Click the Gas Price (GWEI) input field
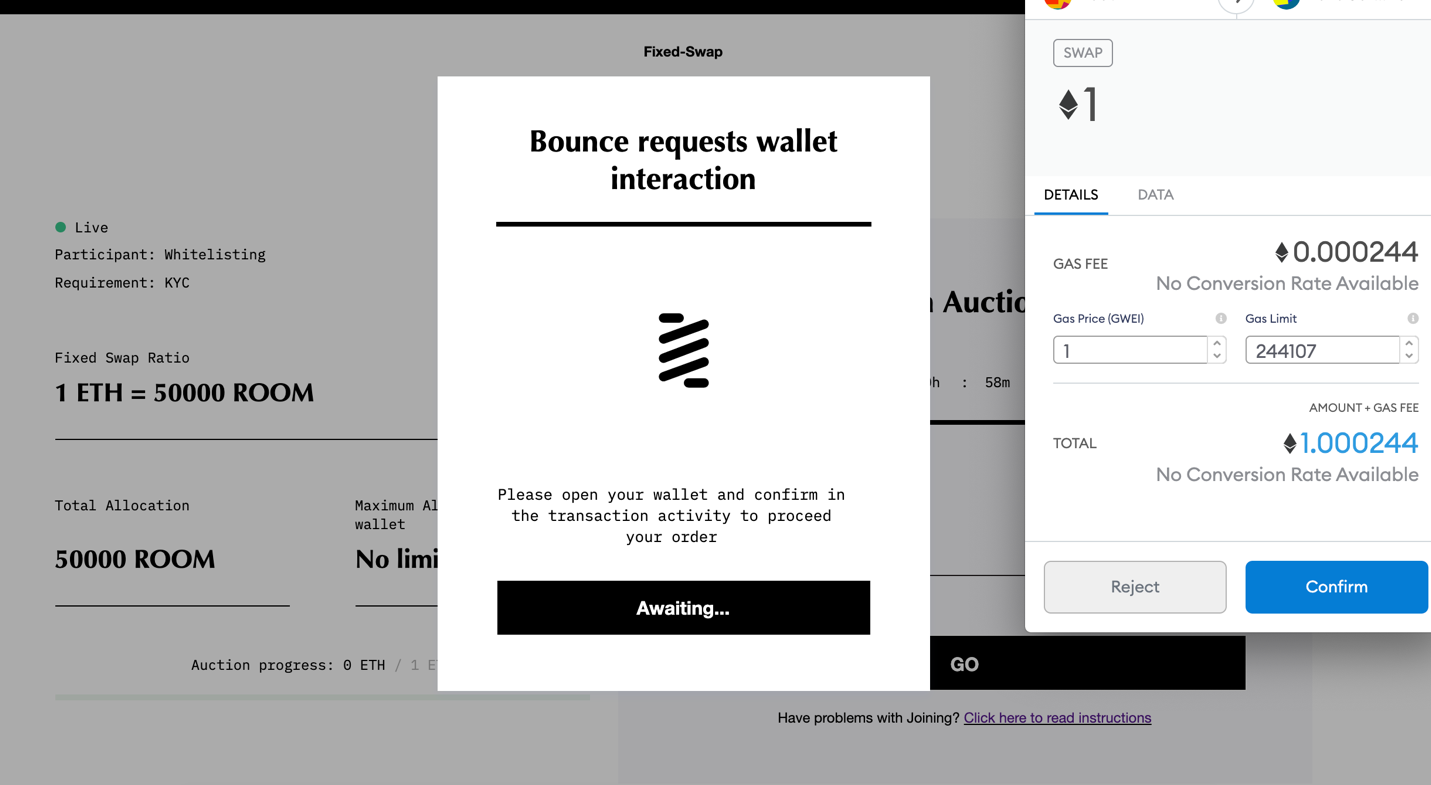The width and height of the screenshot is (1431, 785). point(1130,350)
